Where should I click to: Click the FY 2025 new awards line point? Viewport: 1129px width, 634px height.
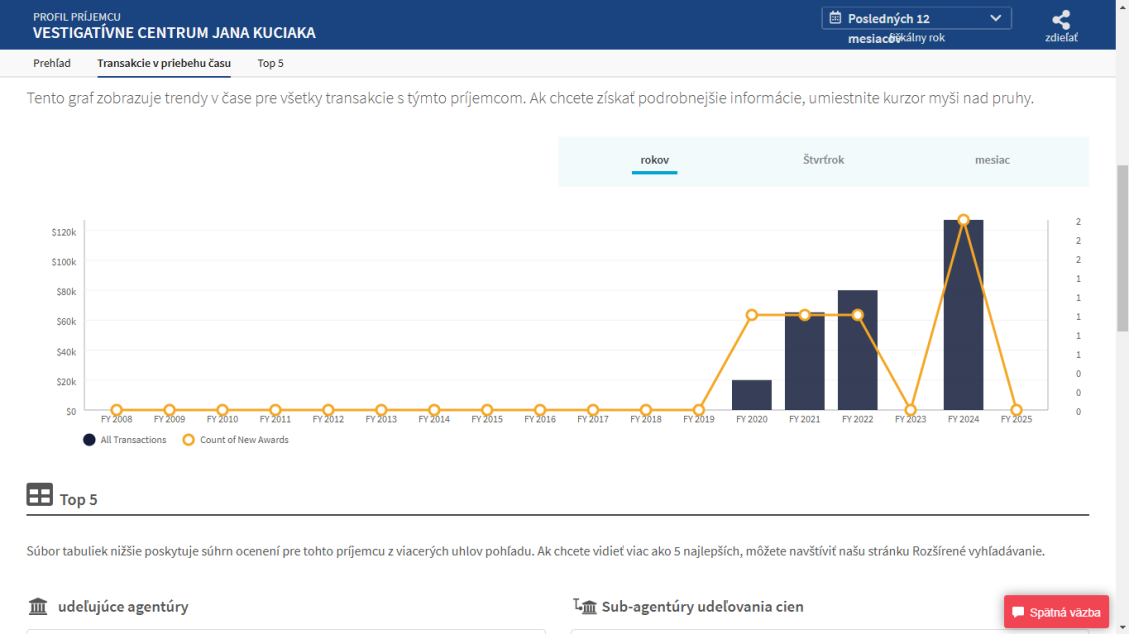pyautogui.click(x=1016, y=410)
